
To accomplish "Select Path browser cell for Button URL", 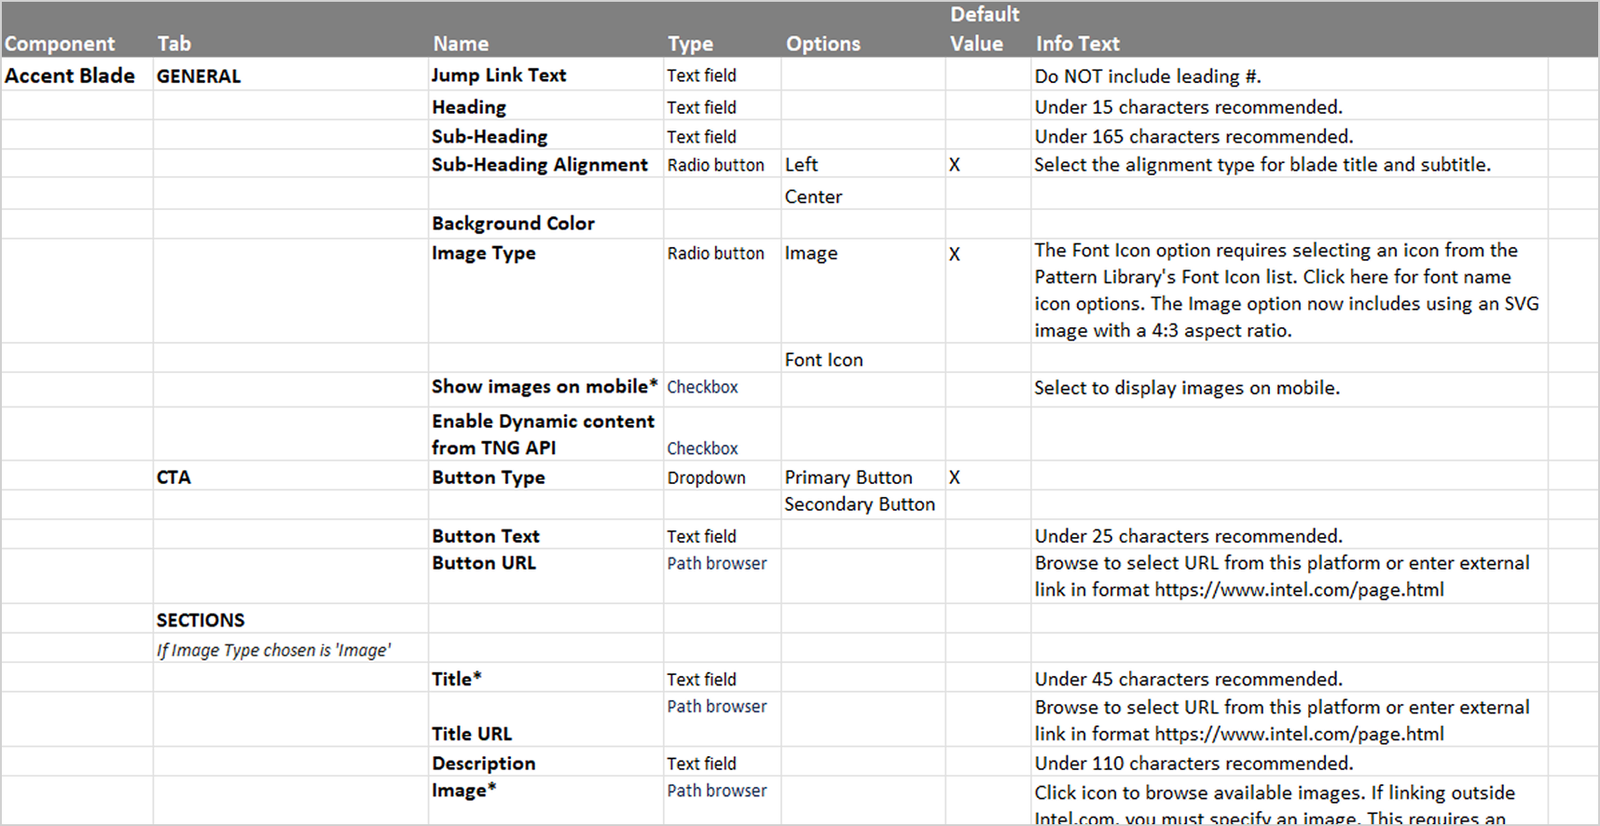I will pos(717,563).
